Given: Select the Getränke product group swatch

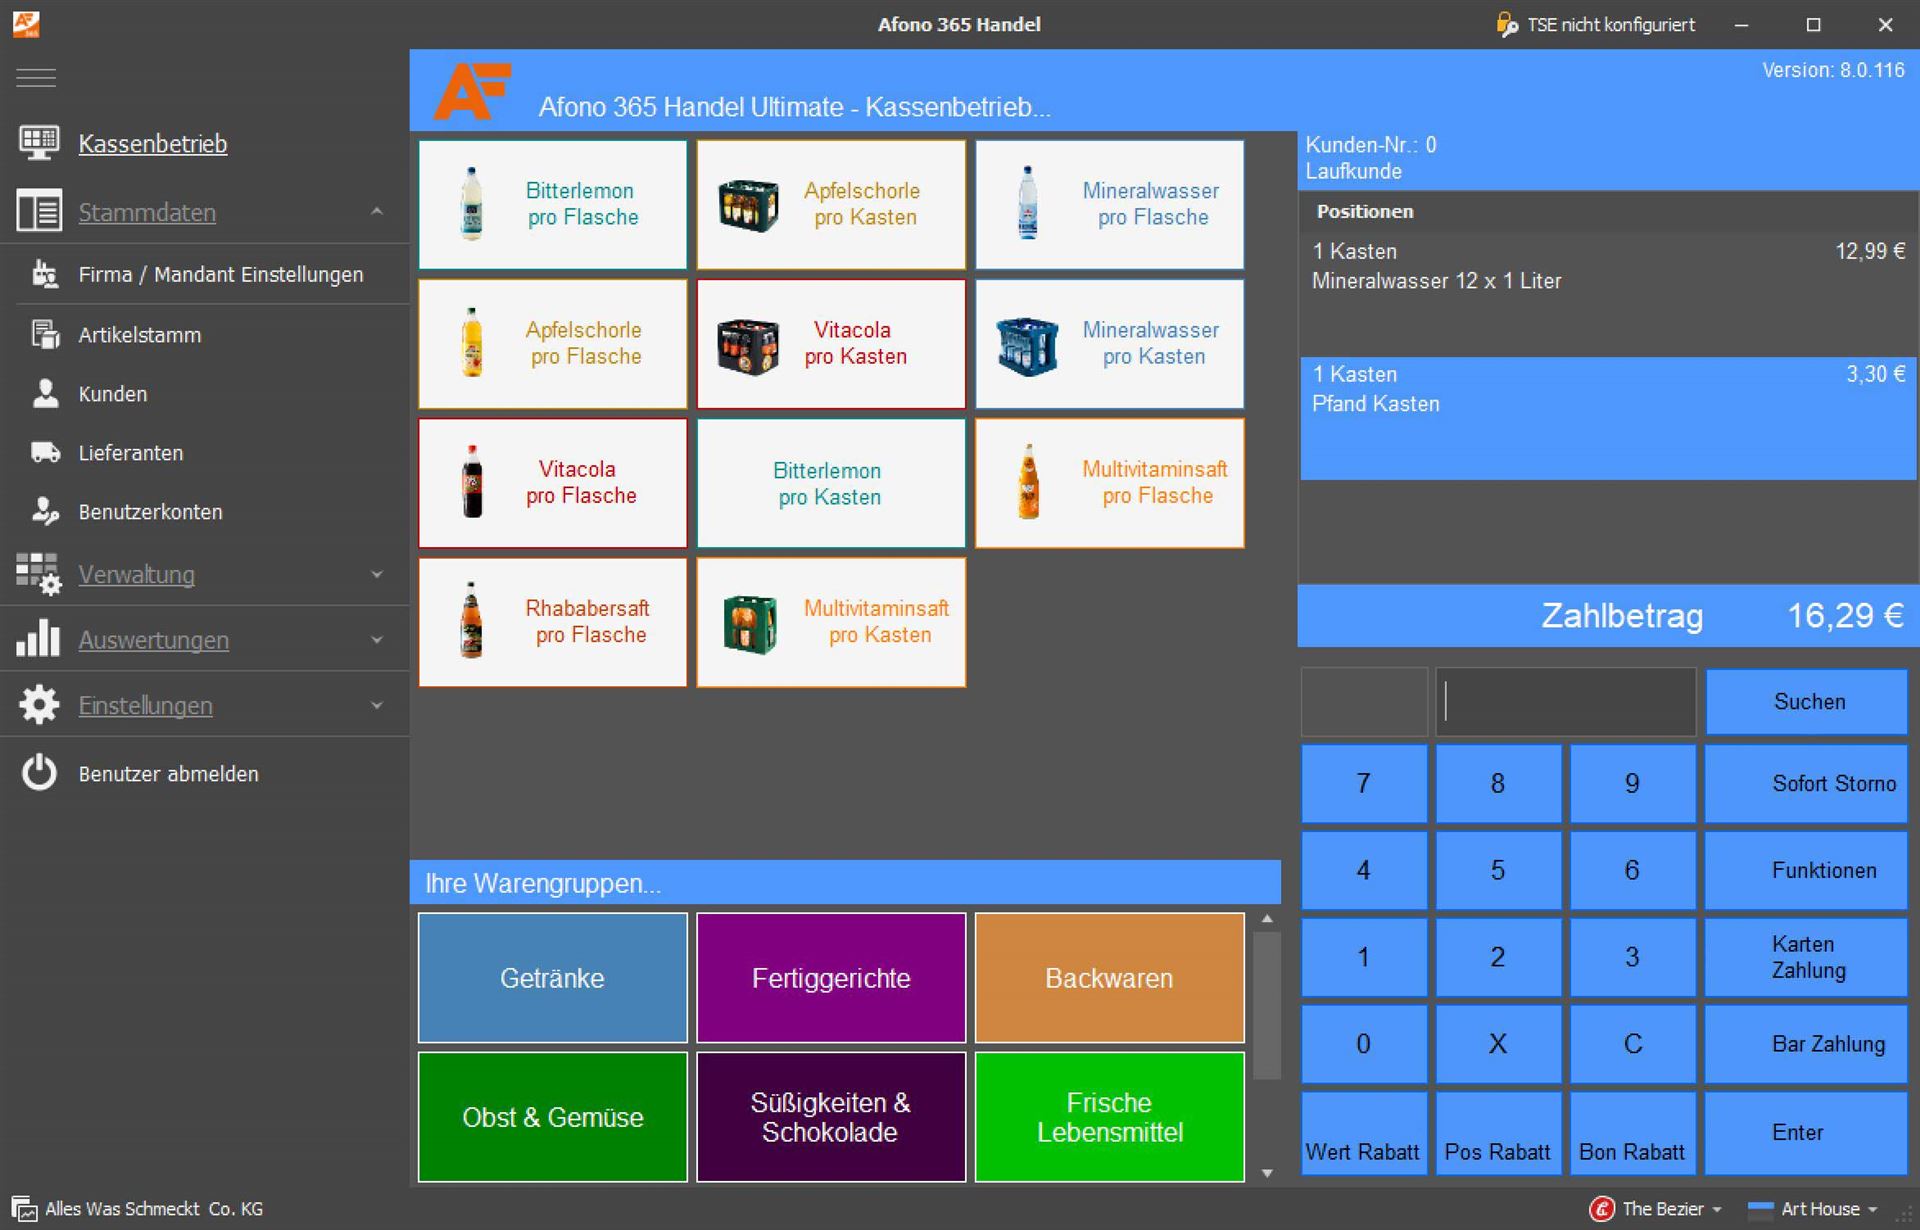Looking at the screenshot, I should [x=553, y=978].
